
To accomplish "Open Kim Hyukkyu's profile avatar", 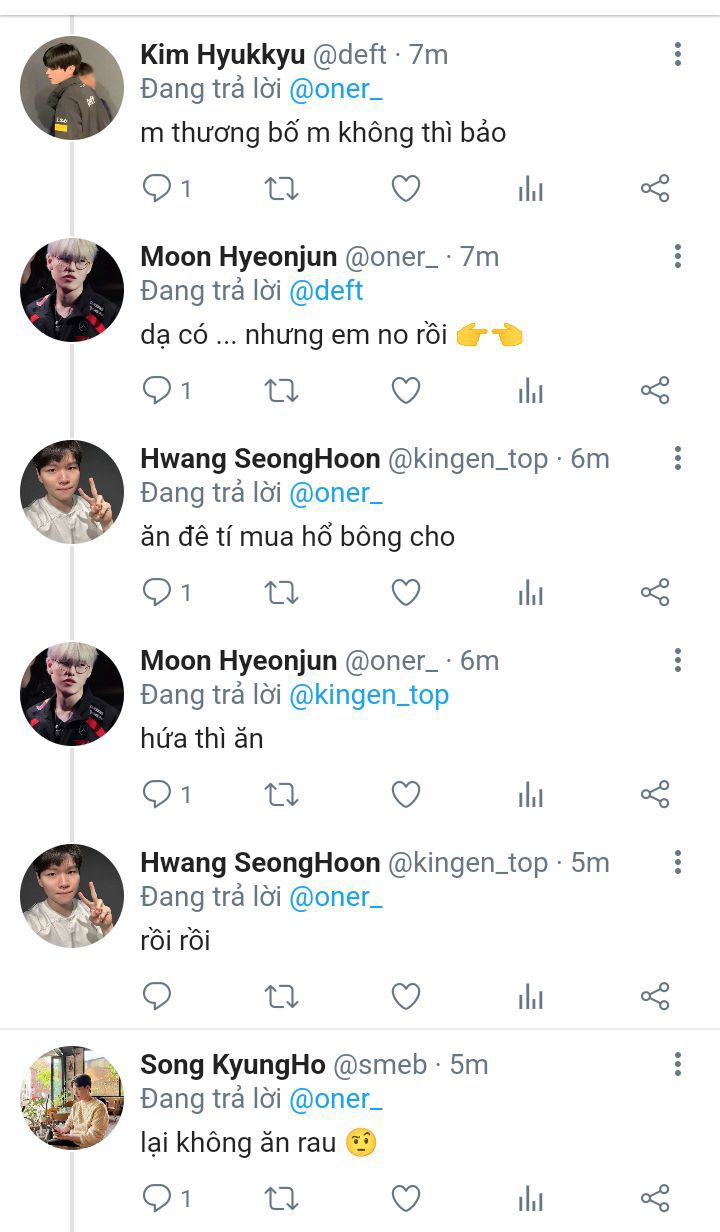I will coord(72,88).
